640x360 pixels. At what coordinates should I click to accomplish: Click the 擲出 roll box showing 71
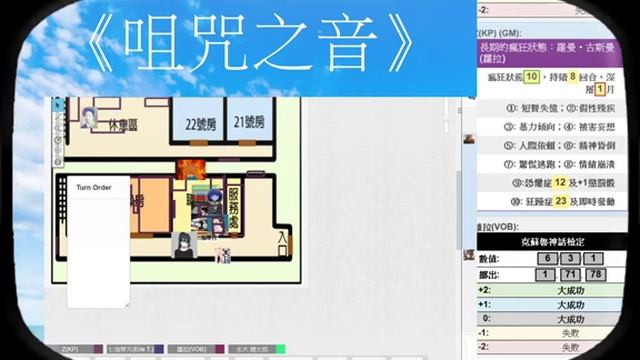(570, 275)
